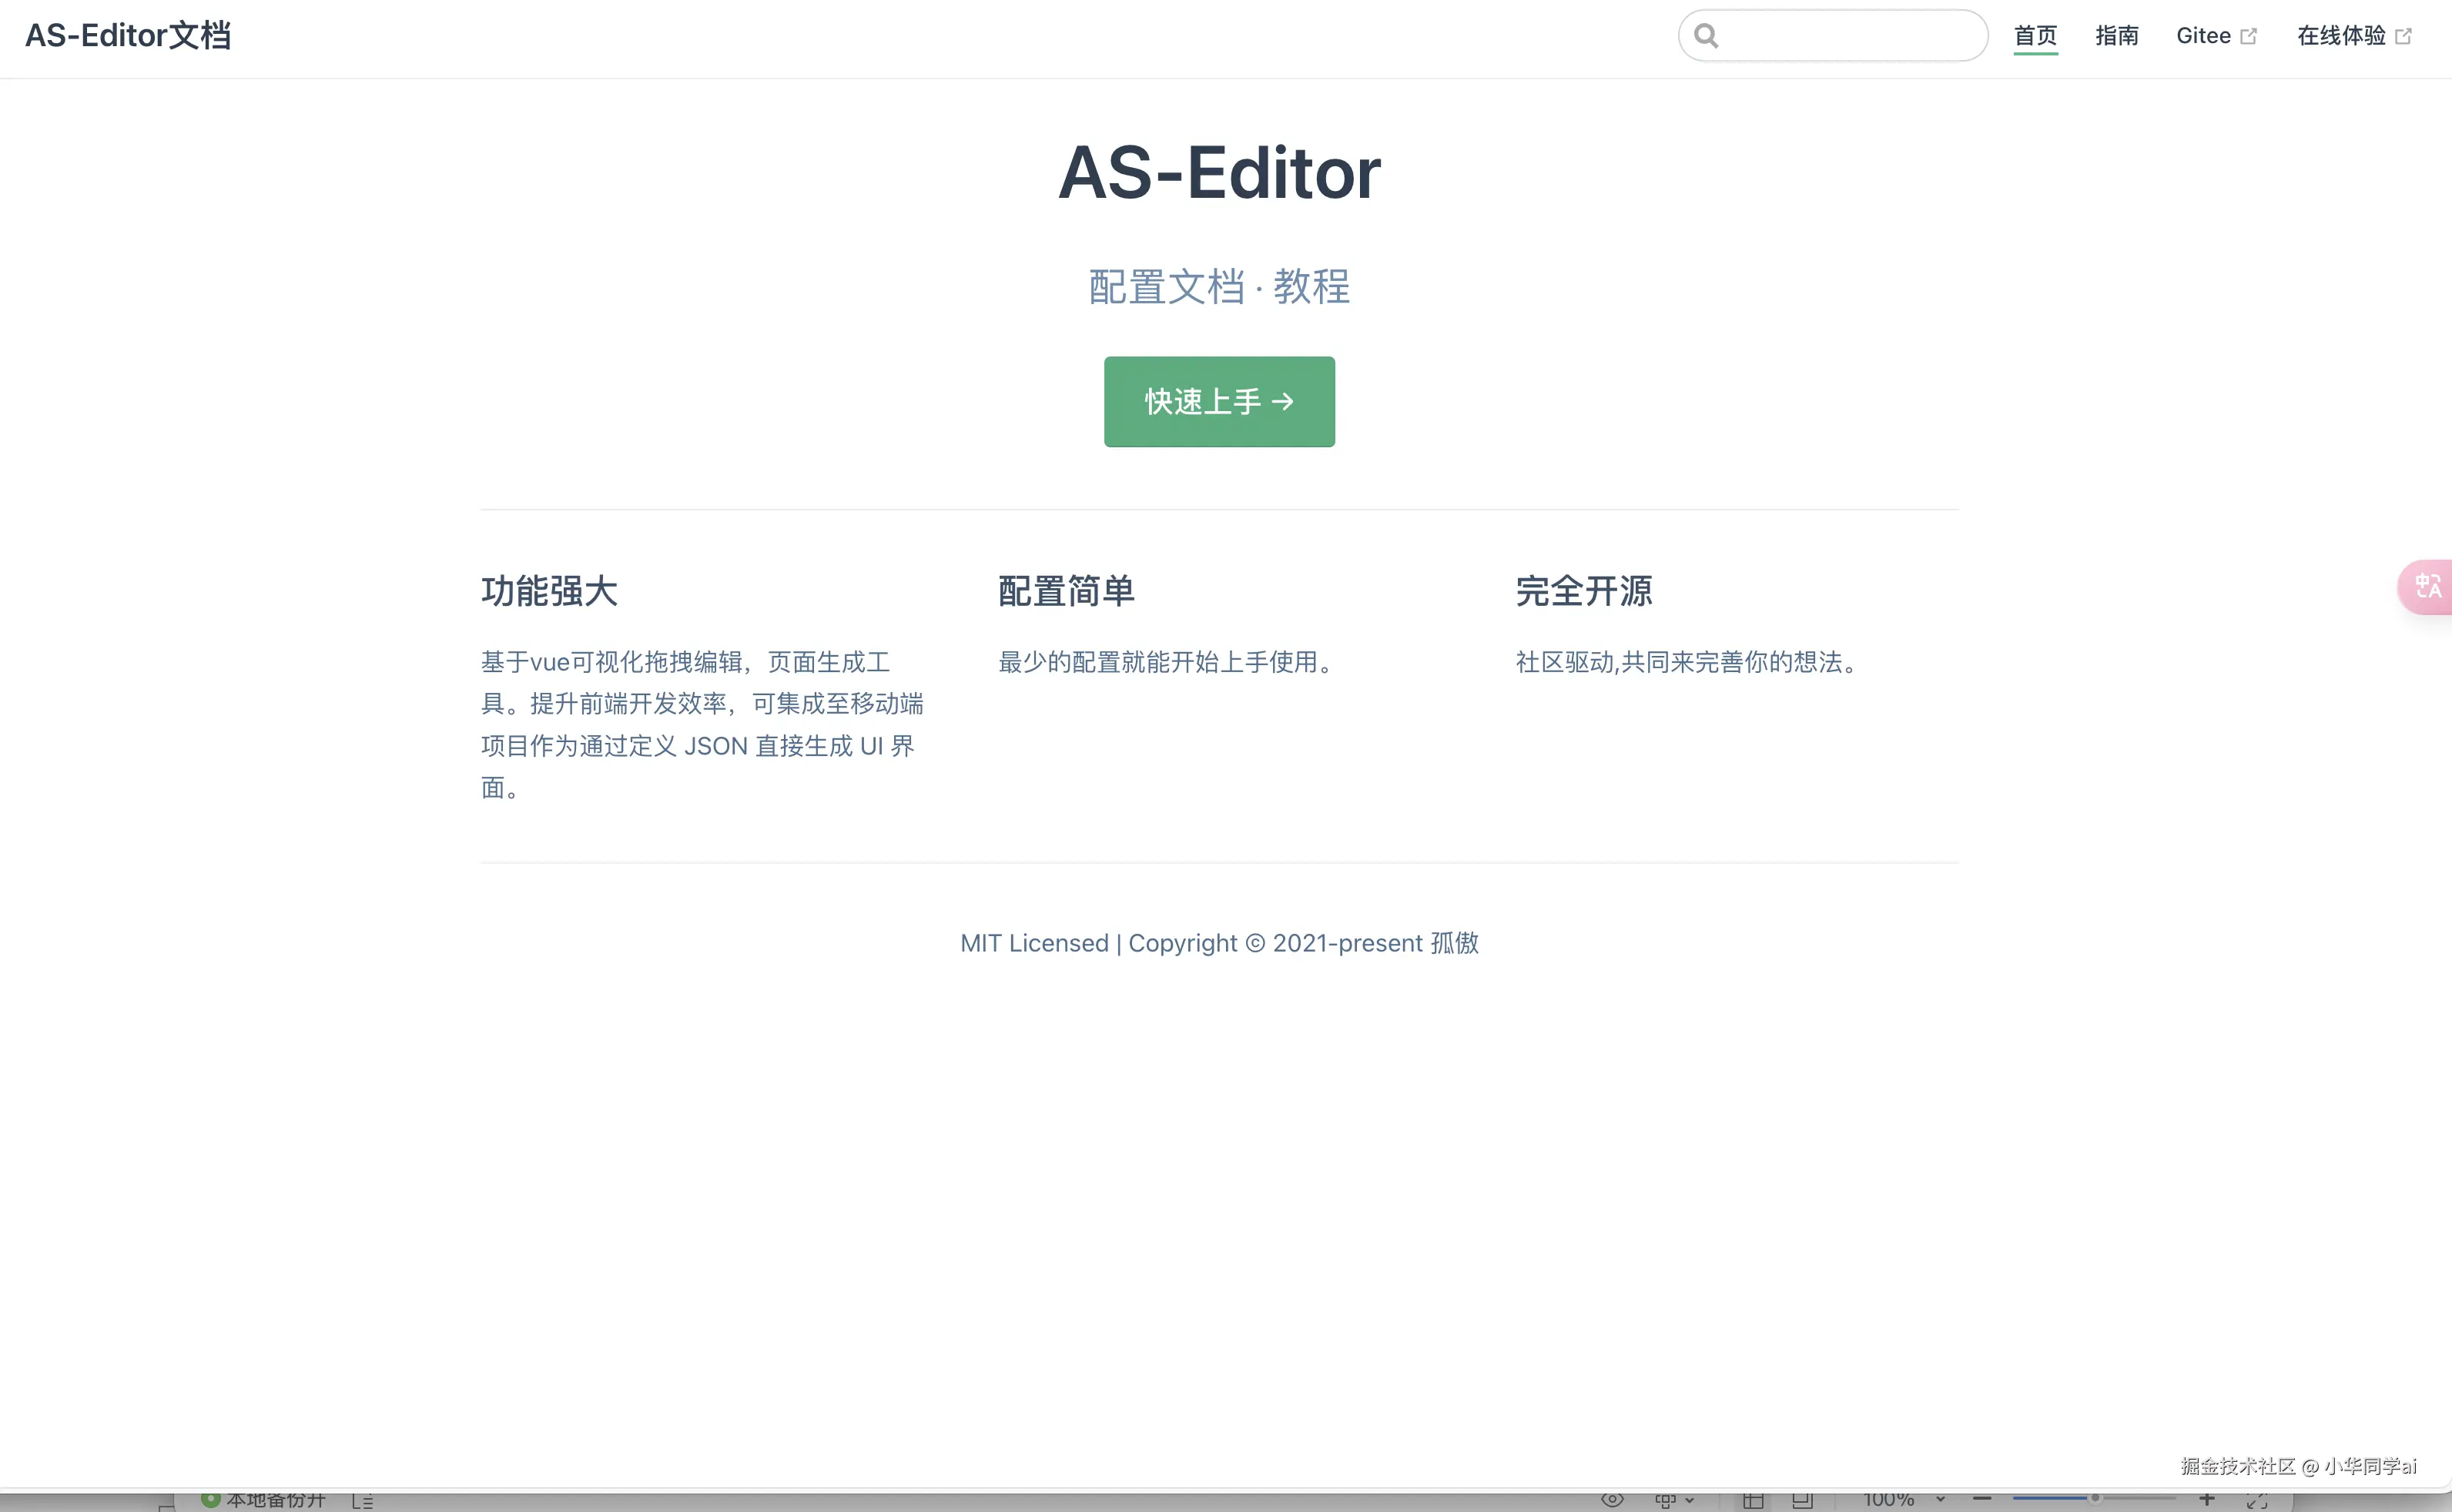This screenshot has width=2452, height=1512.
Task: Click the 本地备份开 status indicator
Action: pos(264,1499)
